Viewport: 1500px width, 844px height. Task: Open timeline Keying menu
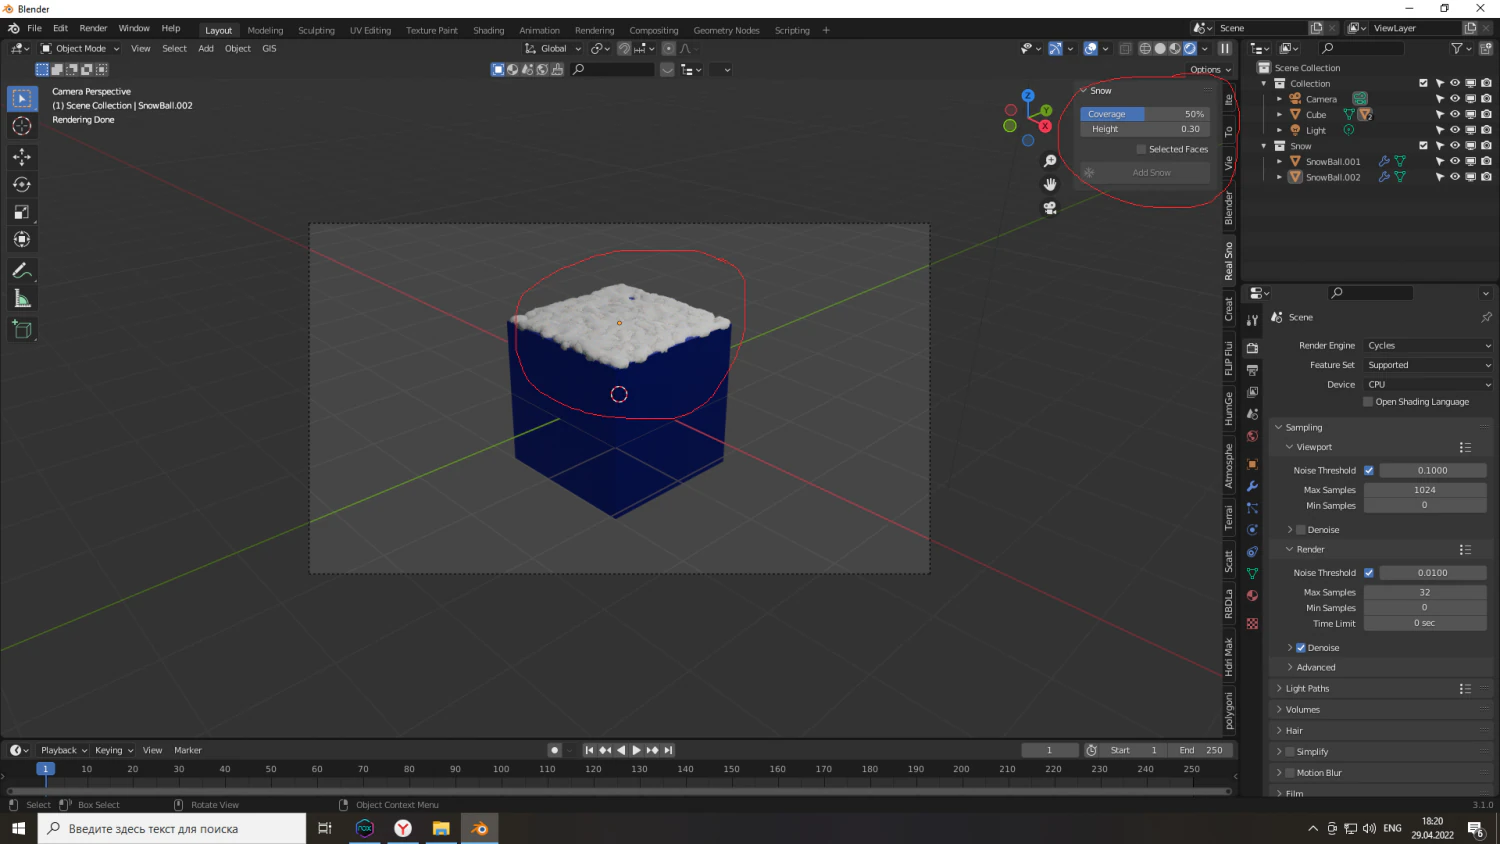point(113,750)
